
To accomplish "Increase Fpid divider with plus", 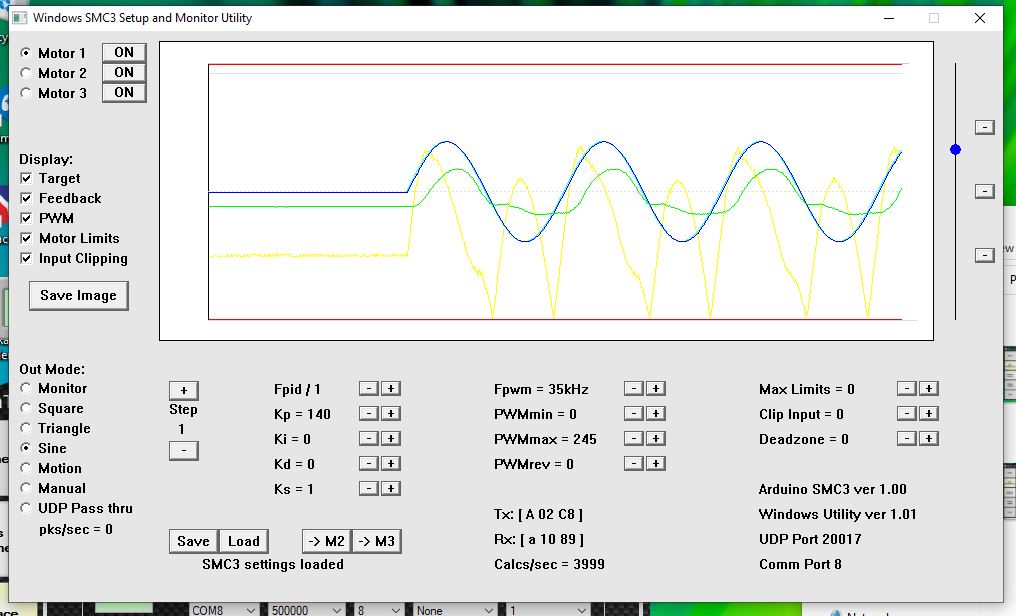I will [391, 389].
